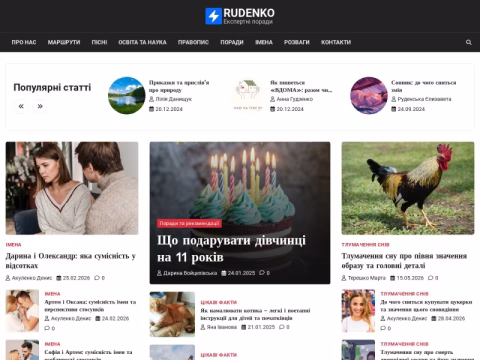
Task: Click ІМЕНА category above Дарина і Олександр
Action: (13, 245)
